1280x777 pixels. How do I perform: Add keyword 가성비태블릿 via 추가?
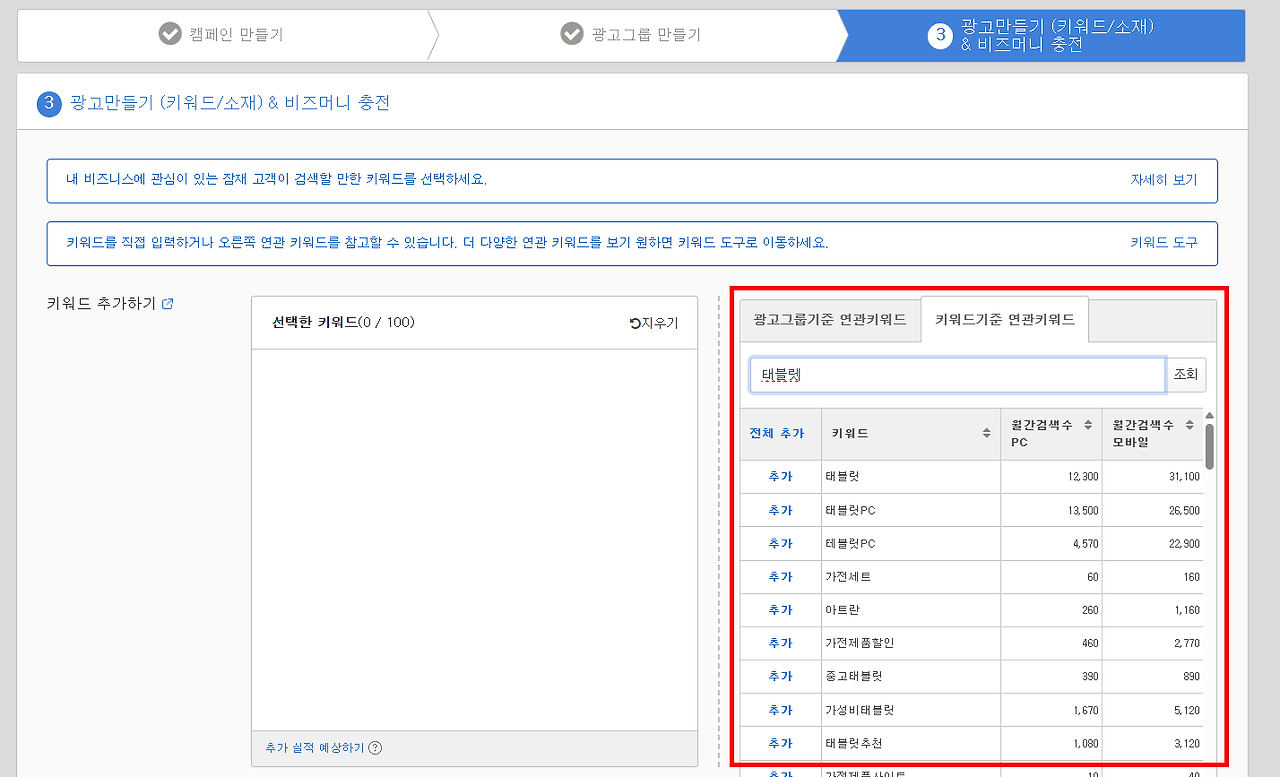[x=780, y=710]
